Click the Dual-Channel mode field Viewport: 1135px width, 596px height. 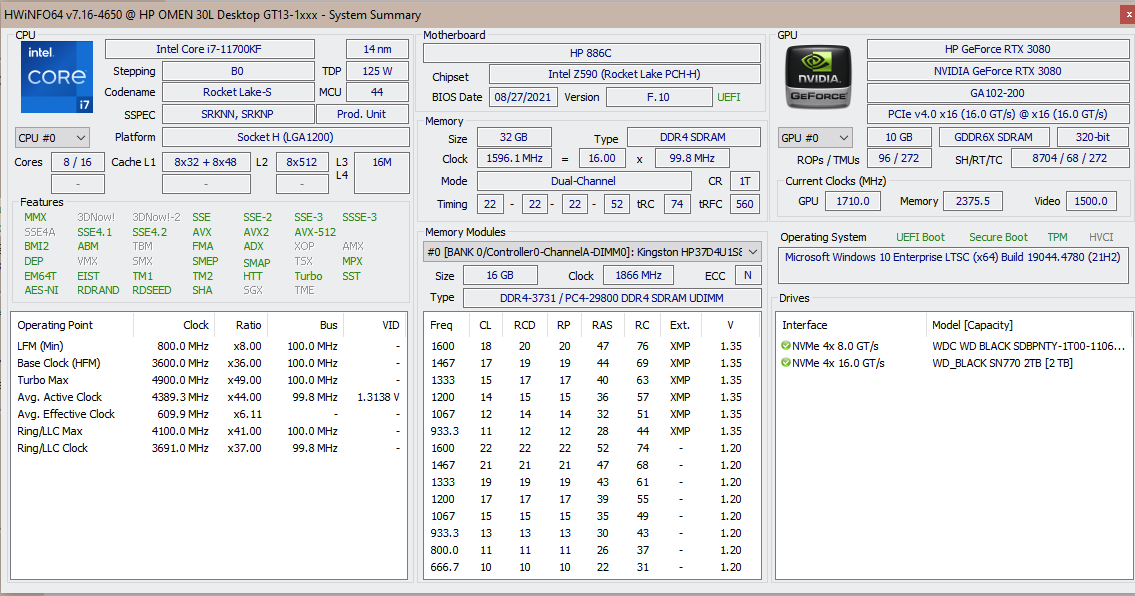[x=583, y=181]
